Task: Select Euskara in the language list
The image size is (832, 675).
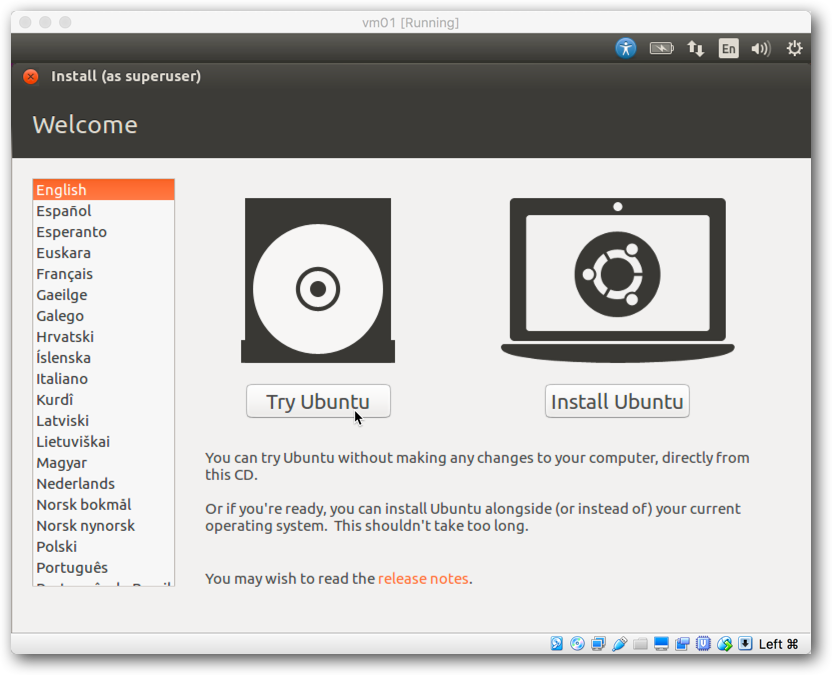Action: [x=103, y=253]
